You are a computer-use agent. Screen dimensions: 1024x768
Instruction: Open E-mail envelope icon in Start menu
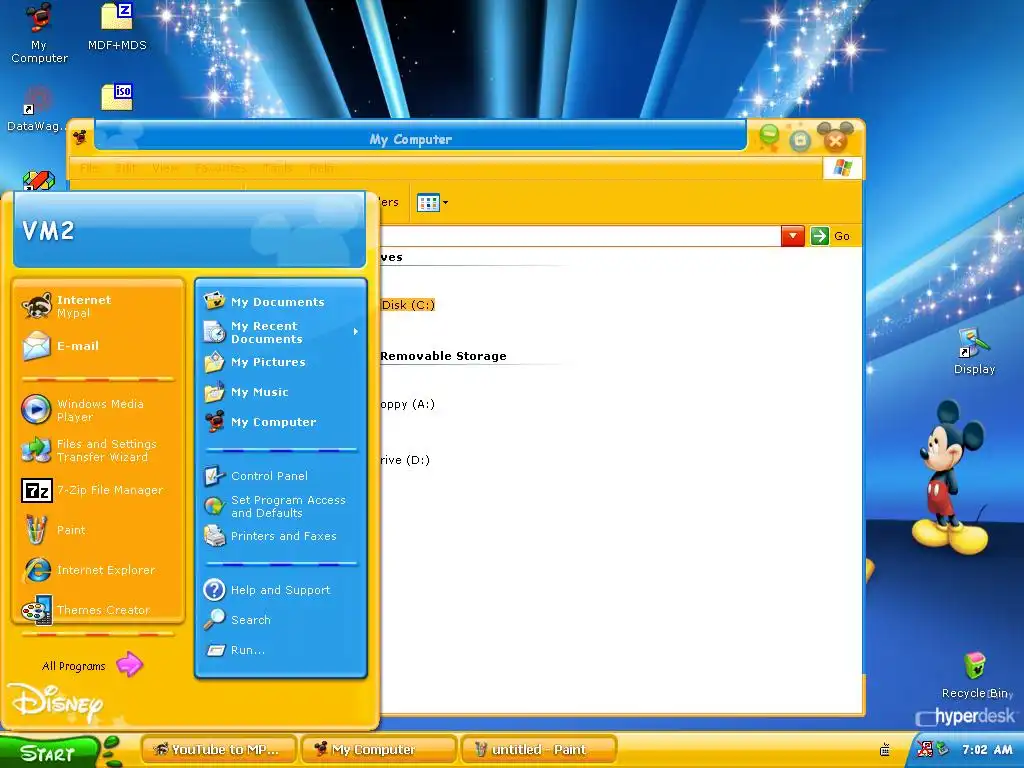pos(36,346)
